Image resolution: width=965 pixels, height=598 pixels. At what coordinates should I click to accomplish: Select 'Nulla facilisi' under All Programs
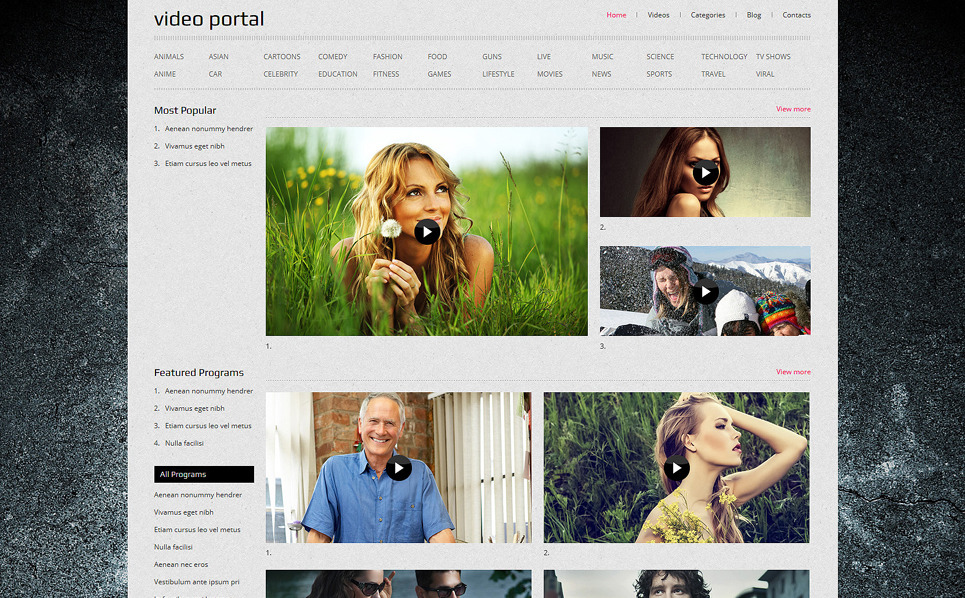[x=174, y=546]
